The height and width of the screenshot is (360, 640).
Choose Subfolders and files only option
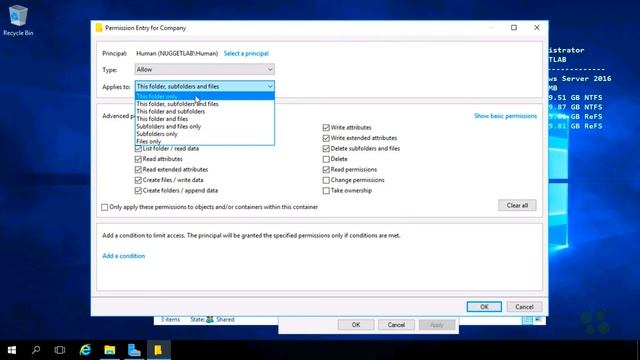pyautogui.click(x=204, y=127)
